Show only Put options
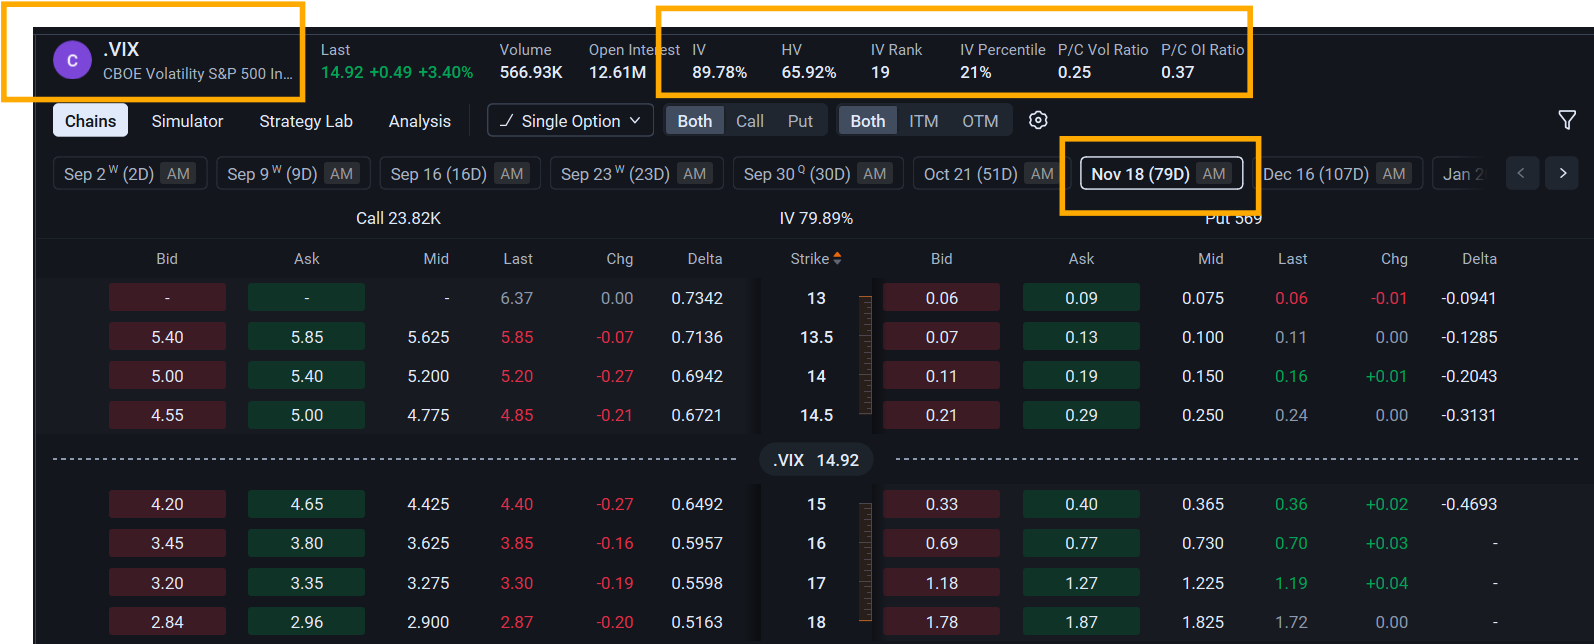This screenshot has height=644, width=1594. pyautogui.click(x=800, y=121)
